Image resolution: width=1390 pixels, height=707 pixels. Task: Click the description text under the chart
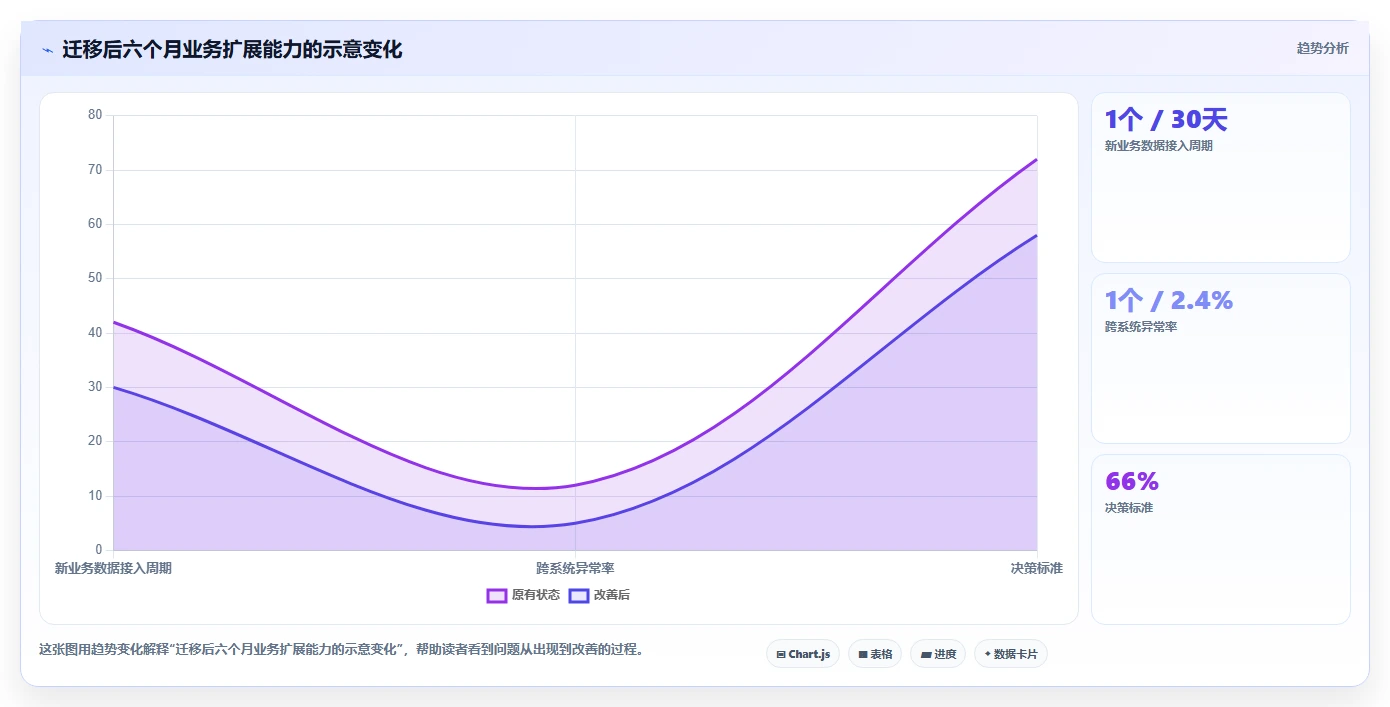pos(342,649)
